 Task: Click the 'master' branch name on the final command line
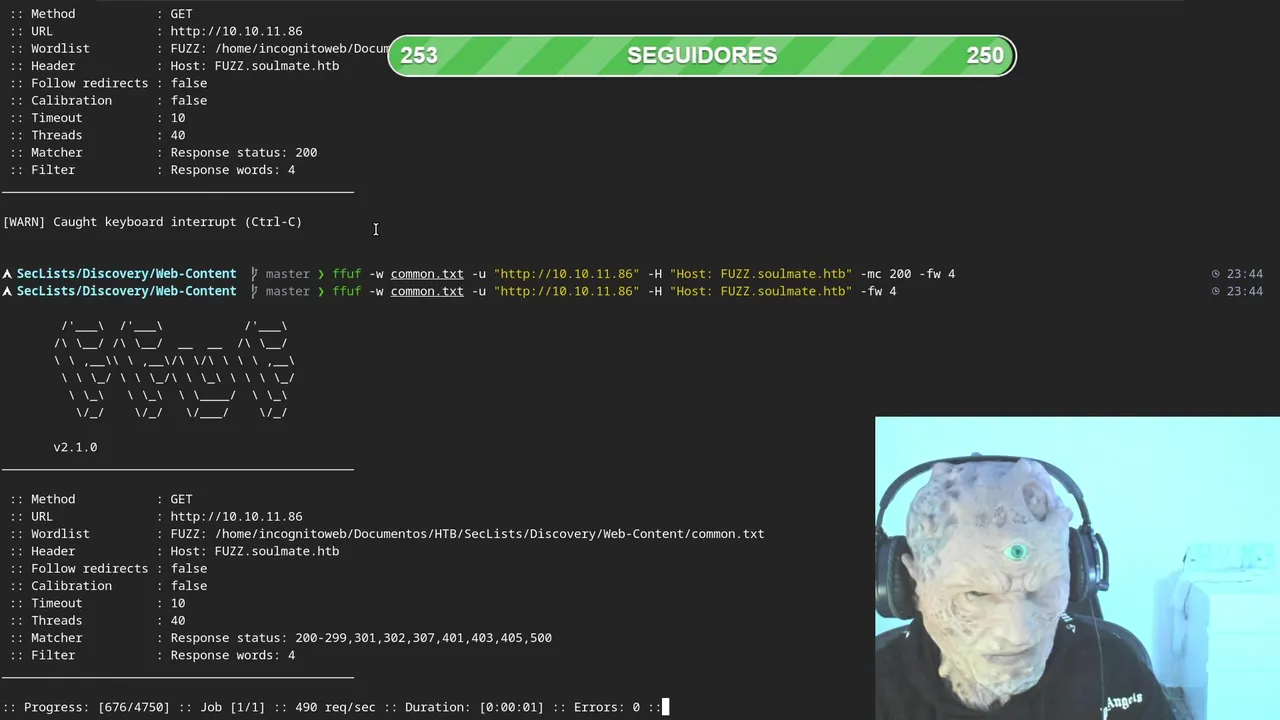[288, 291]
